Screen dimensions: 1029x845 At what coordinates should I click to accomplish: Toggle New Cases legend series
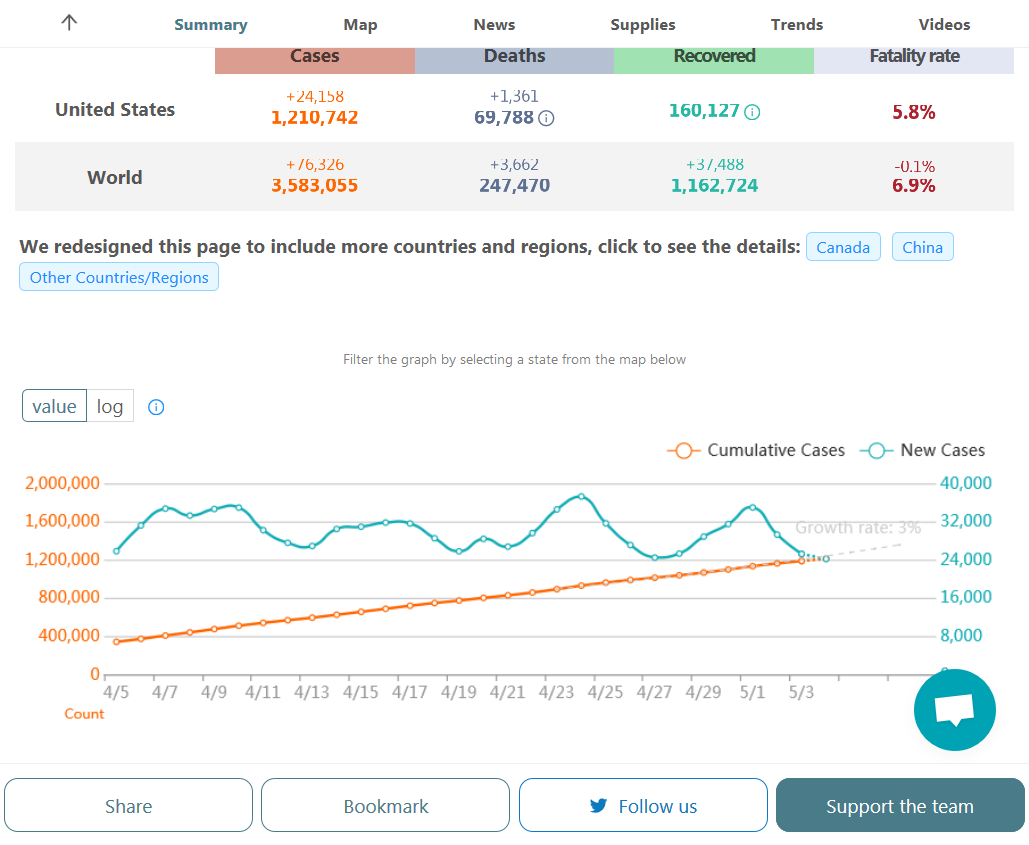pos(926,451)
